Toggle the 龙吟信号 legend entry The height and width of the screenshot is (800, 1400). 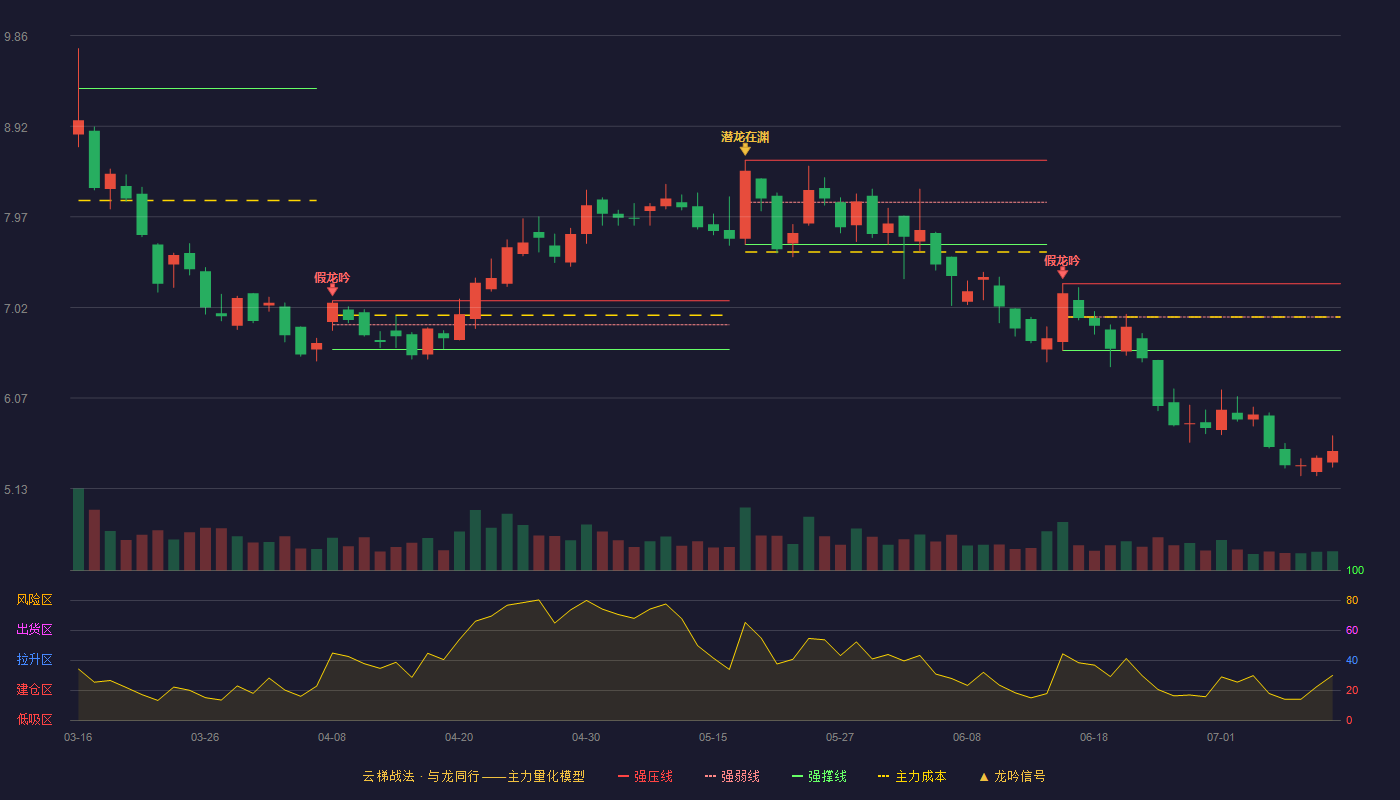point(1011,776)
